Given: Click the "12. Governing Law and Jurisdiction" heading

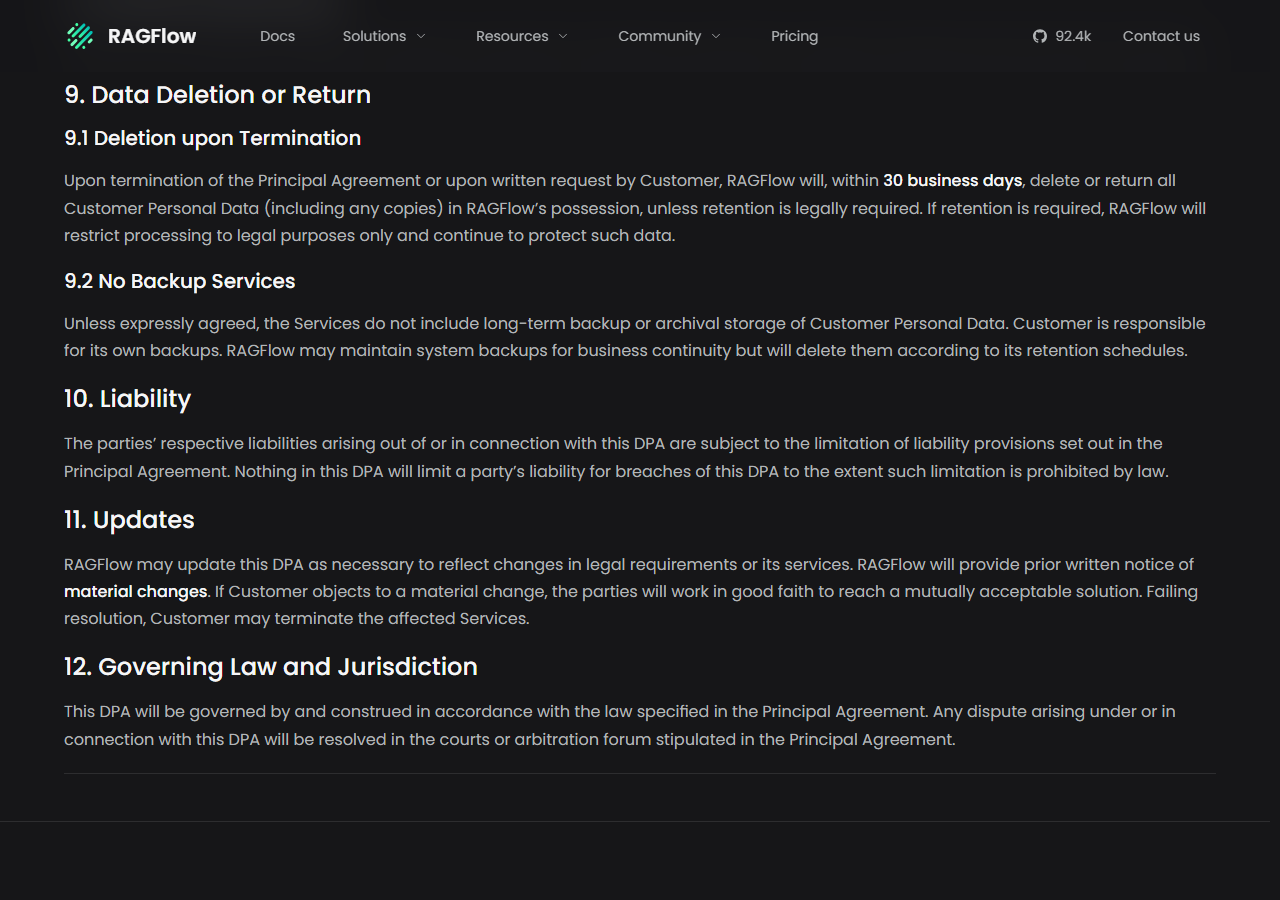Looking at the screenshot, I should 271,667.
